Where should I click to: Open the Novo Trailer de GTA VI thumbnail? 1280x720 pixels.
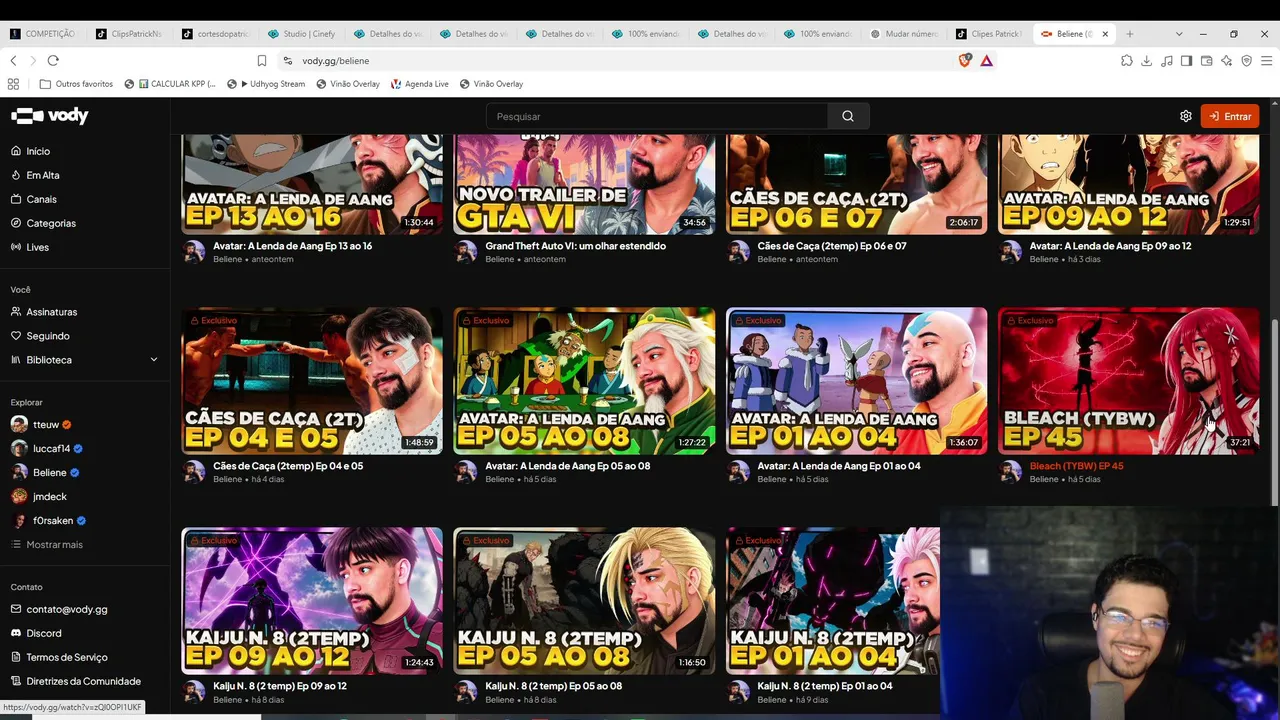pyautogui.click(x=584, y=185)
